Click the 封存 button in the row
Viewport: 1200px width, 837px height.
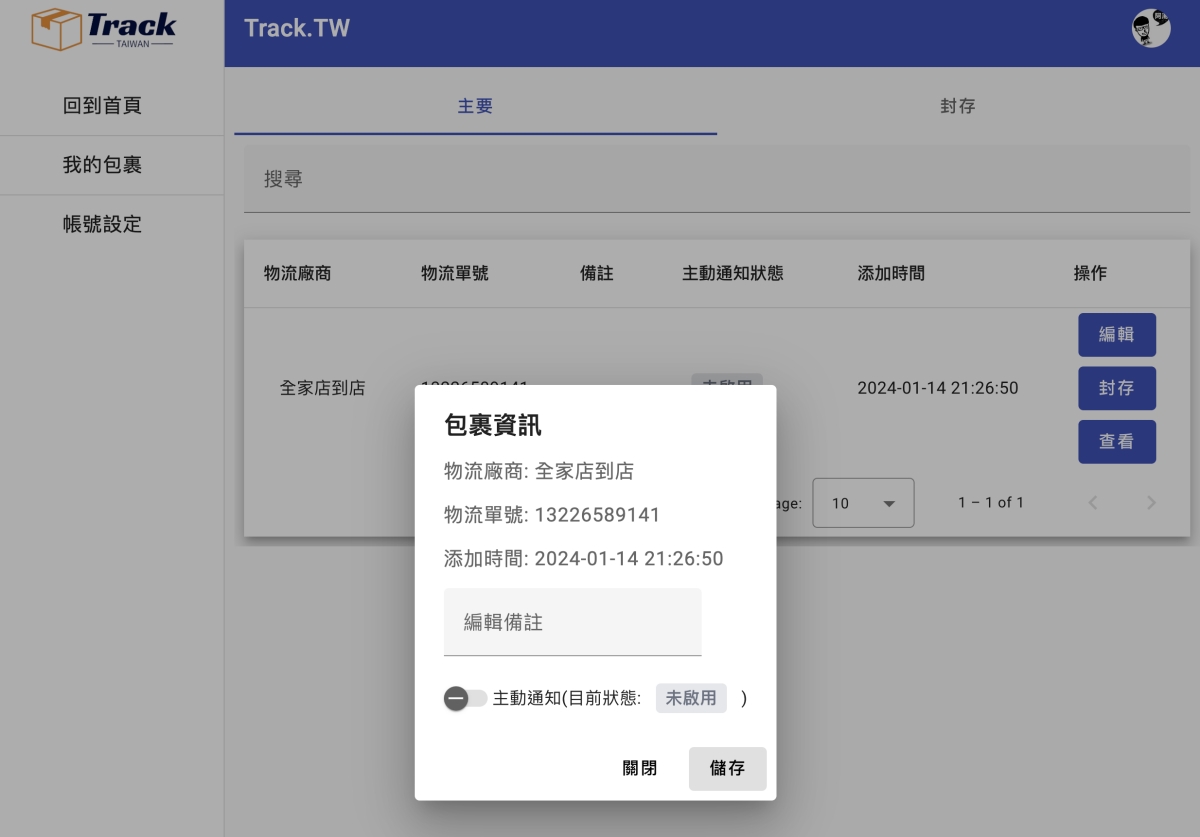coord(1116,388)
